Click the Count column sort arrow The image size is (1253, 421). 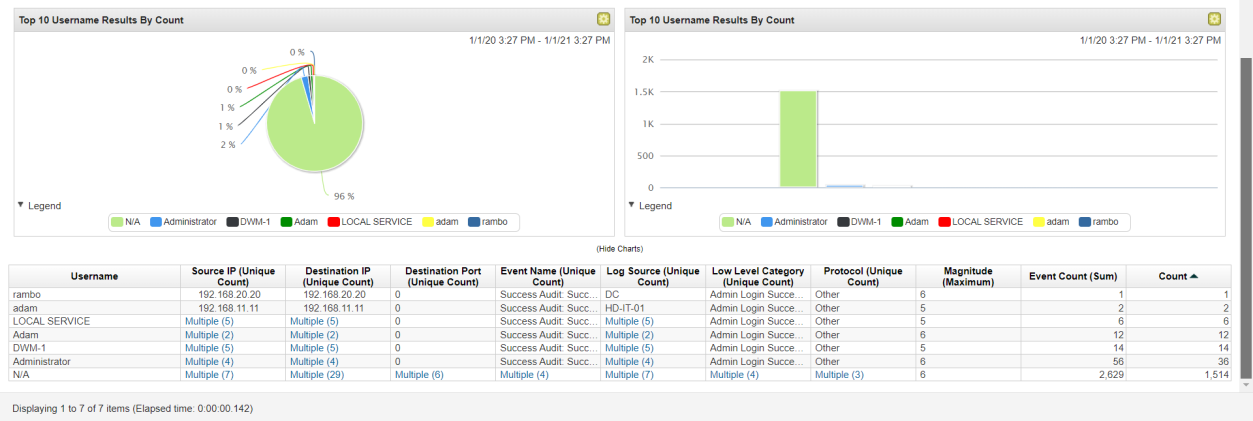(x=1193, y=276)
